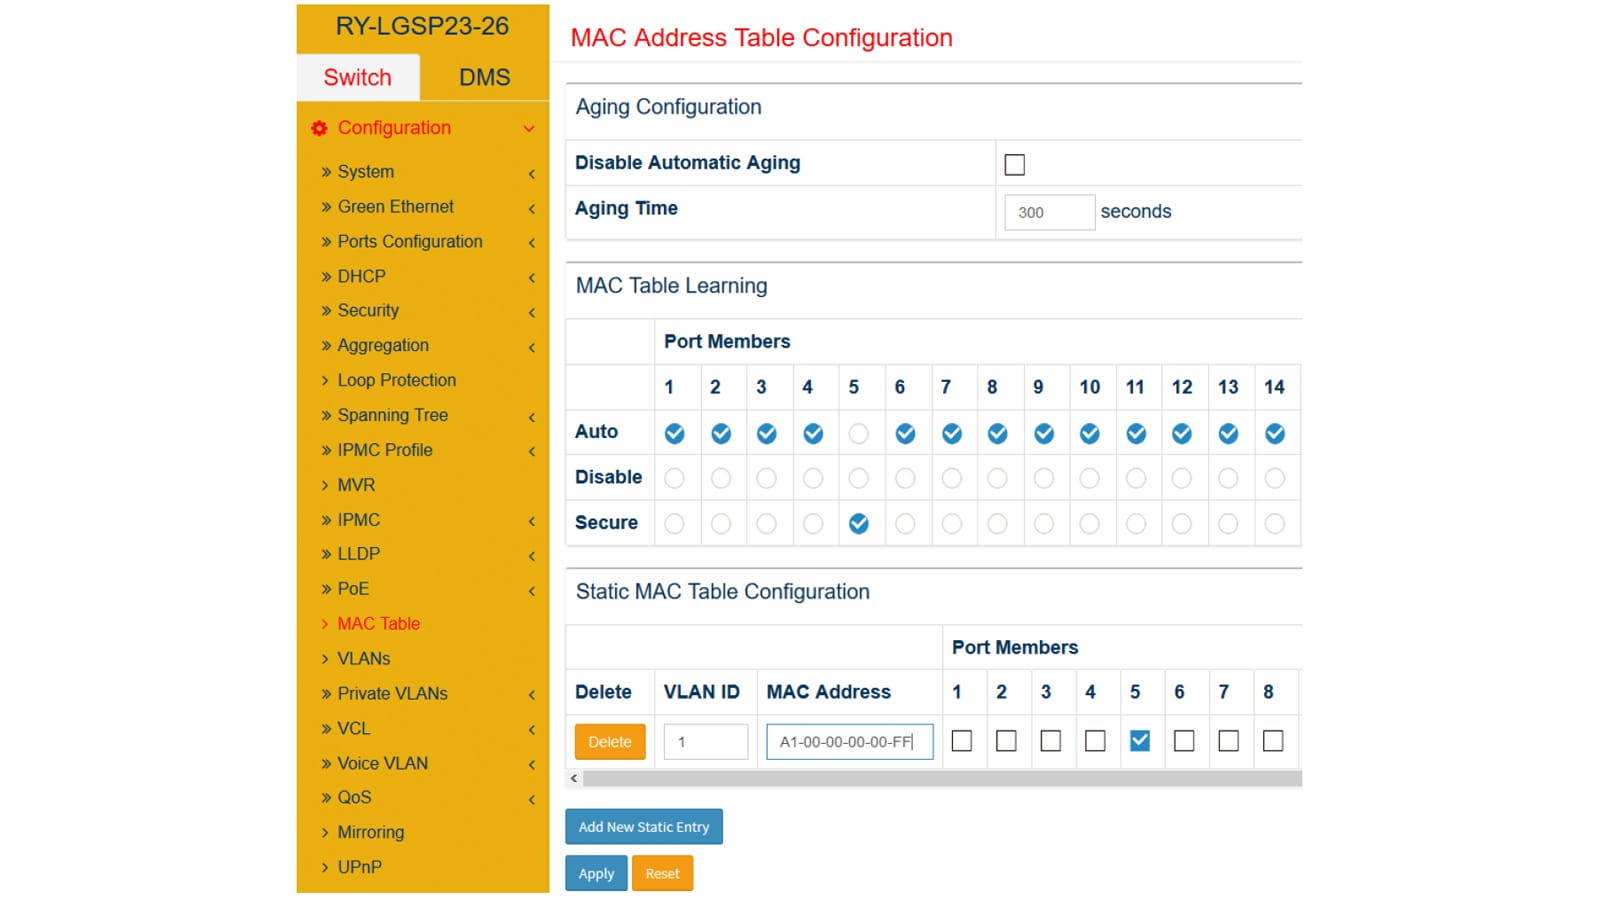1600x900 pixels.
Task: Tick the Disable Automatic Aging checkbox
Action: [1014, 165]
